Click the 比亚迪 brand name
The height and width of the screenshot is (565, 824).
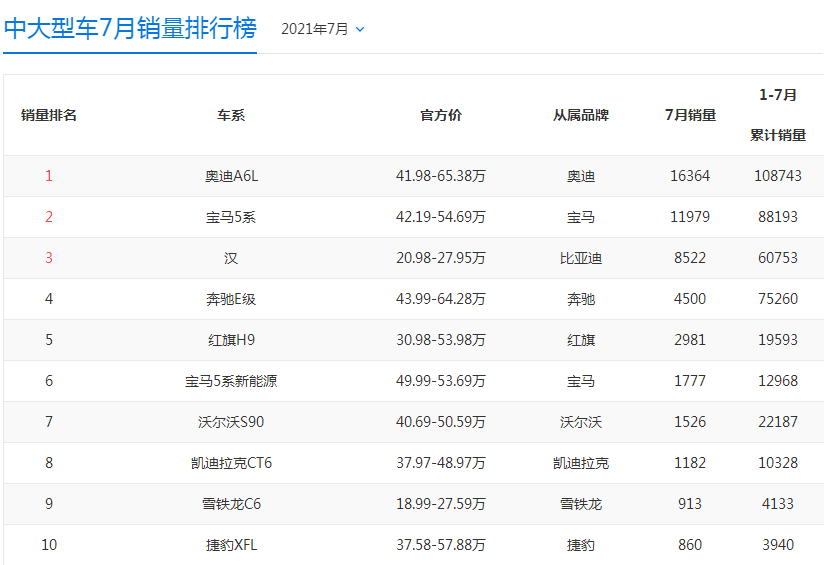coord(581,258)
